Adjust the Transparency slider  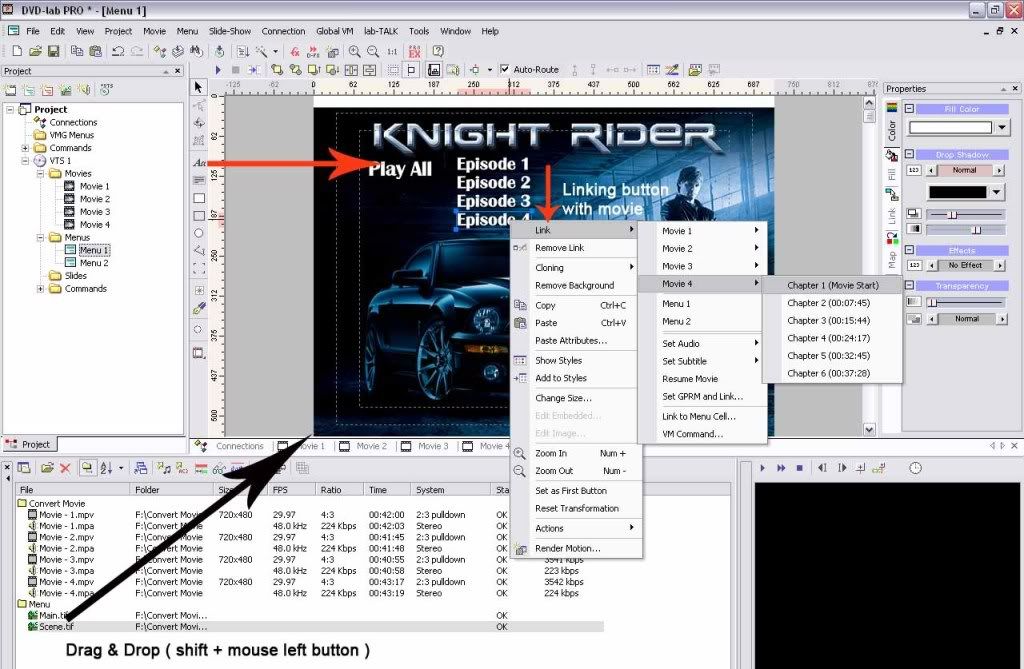(967, 302)
